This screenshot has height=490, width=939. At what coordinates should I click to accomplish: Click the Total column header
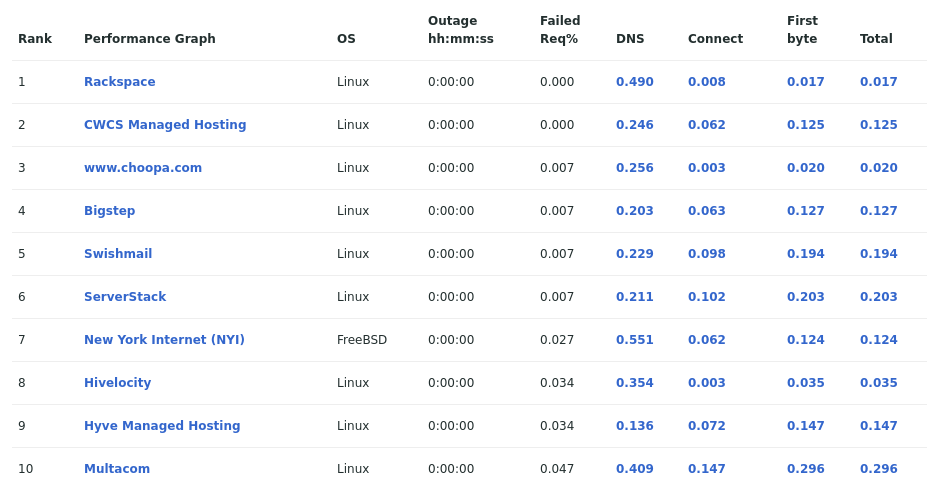coord(876,38)
